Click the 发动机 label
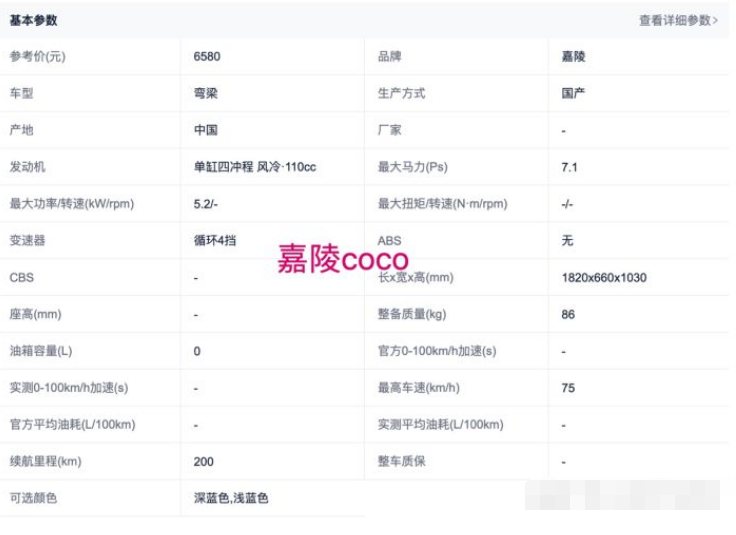 click(x=28, y=167)
